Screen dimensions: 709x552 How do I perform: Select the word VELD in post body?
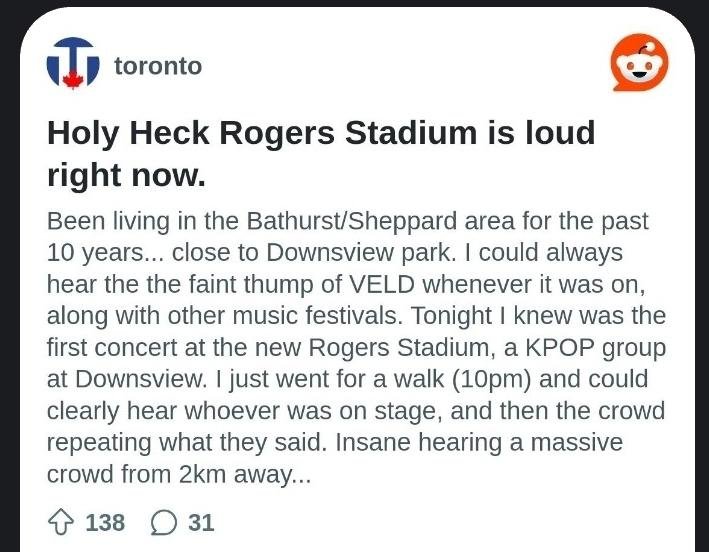pyautogui.click(x=382, y=284)
